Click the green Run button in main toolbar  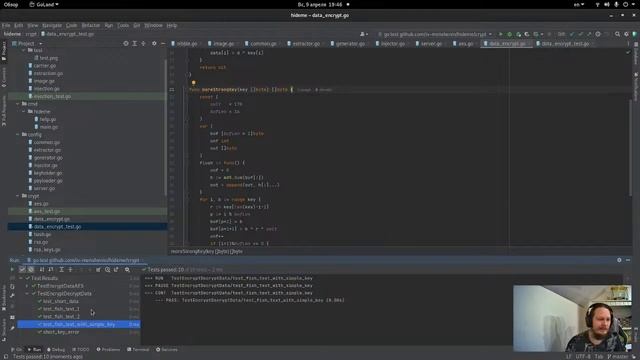[x=500, y=34]
